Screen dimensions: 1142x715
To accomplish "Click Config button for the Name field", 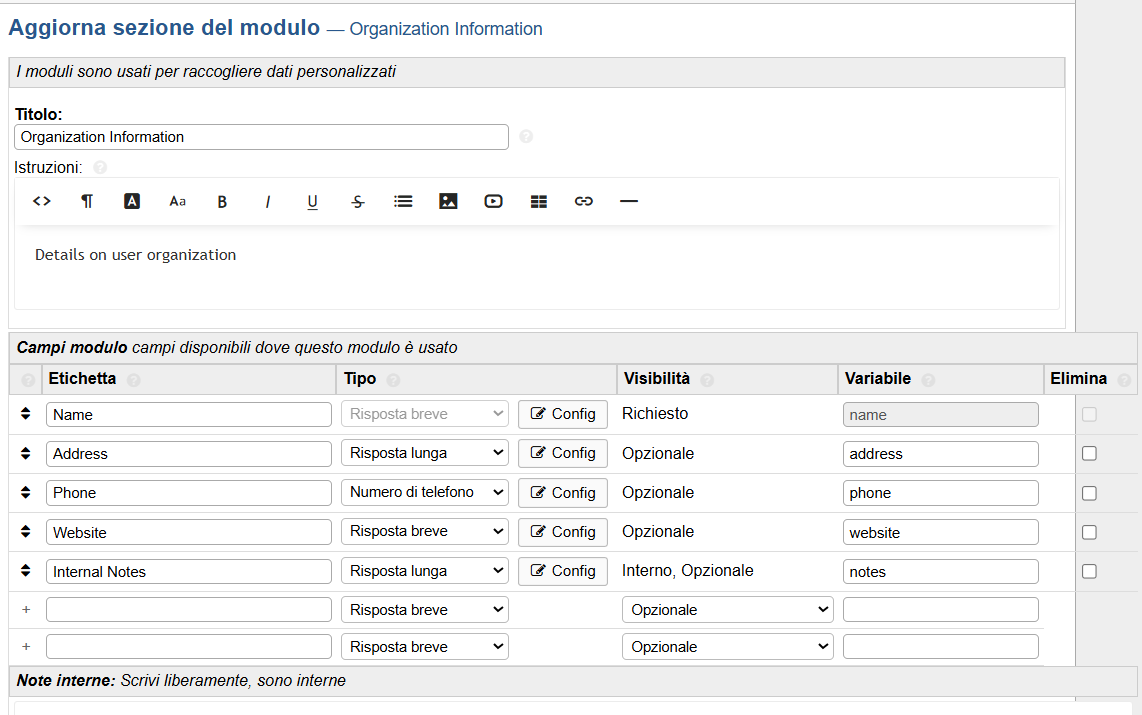I will point(562,414).
